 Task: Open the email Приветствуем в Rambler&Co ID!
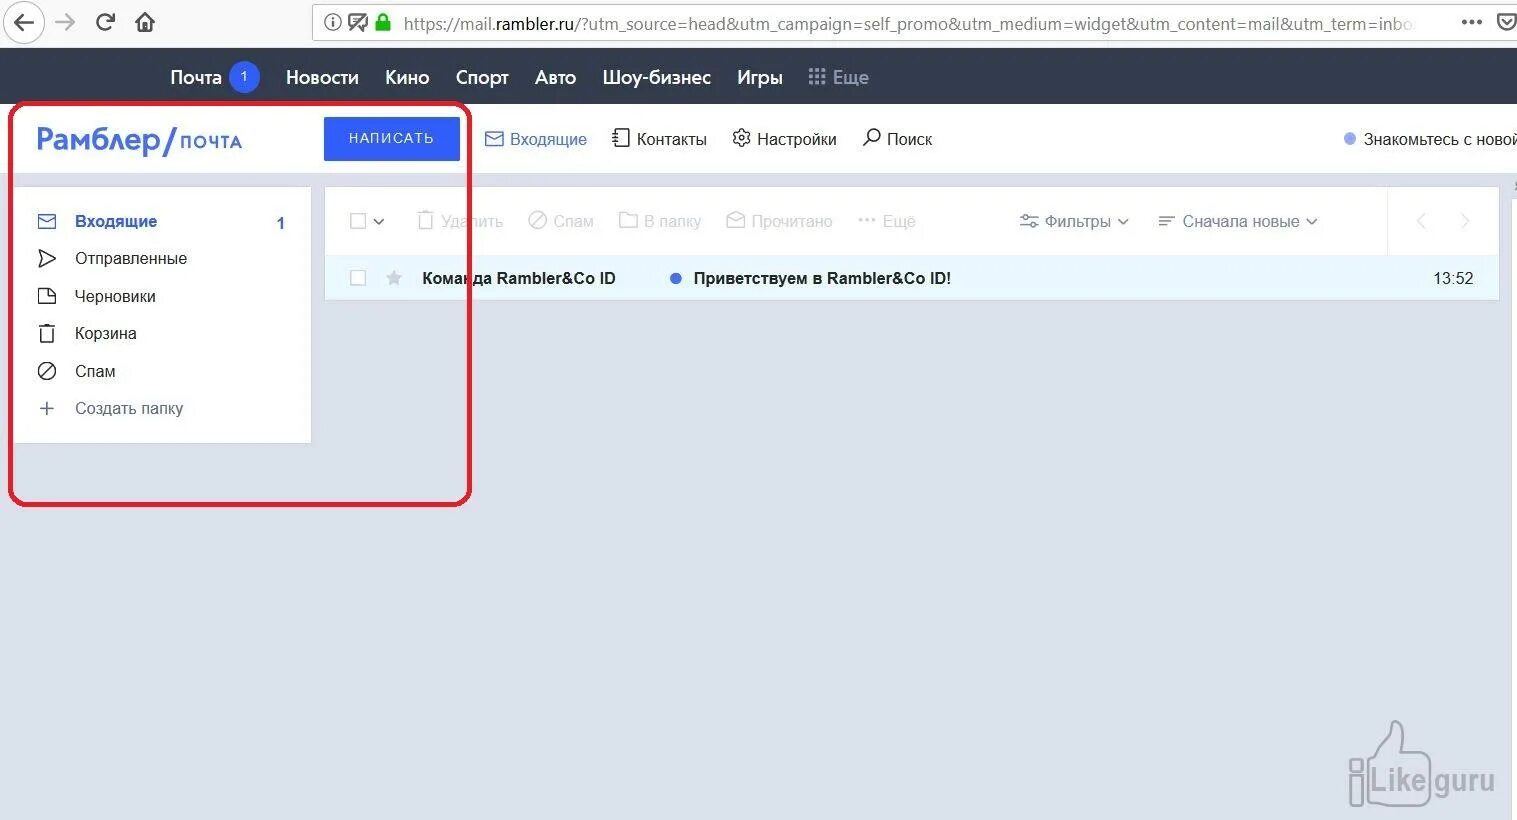point(822,278)
